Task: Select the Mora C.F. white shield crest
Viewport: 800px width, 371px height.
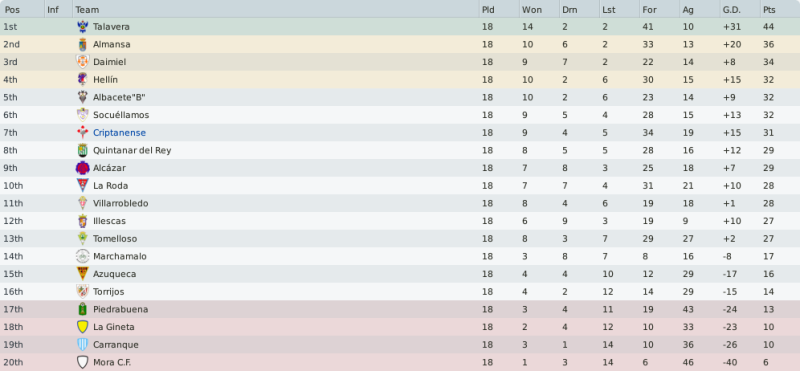Action: 82,362
